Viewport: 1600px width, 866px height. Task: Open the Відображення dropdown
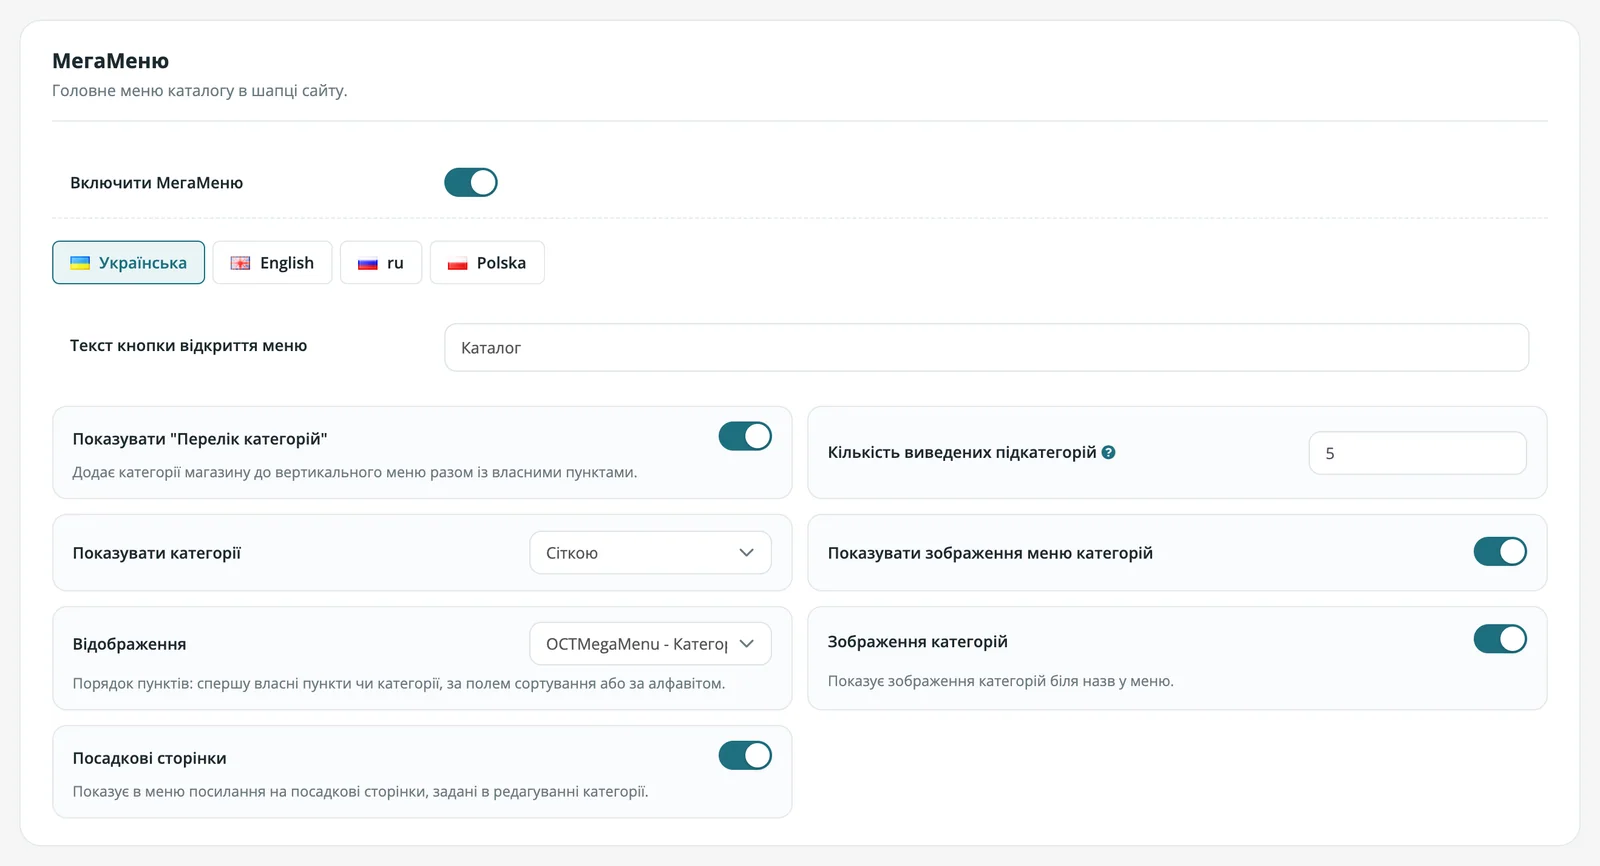[x=650, y=644]
